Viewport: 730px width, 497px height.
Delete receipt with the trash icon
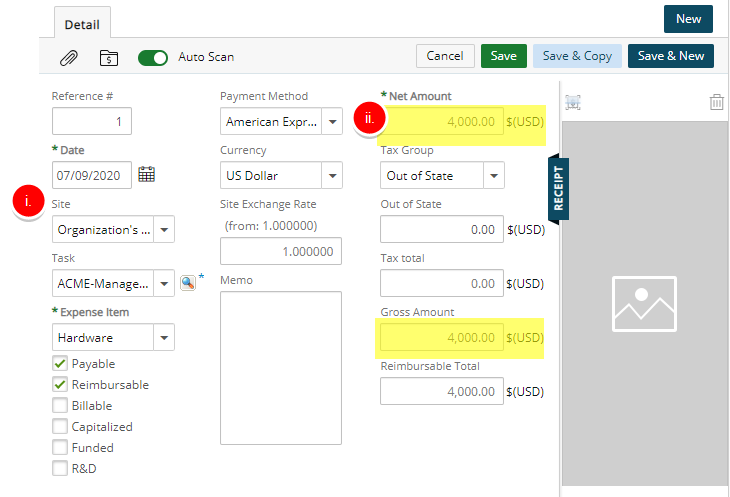click(x=716, y=102)
